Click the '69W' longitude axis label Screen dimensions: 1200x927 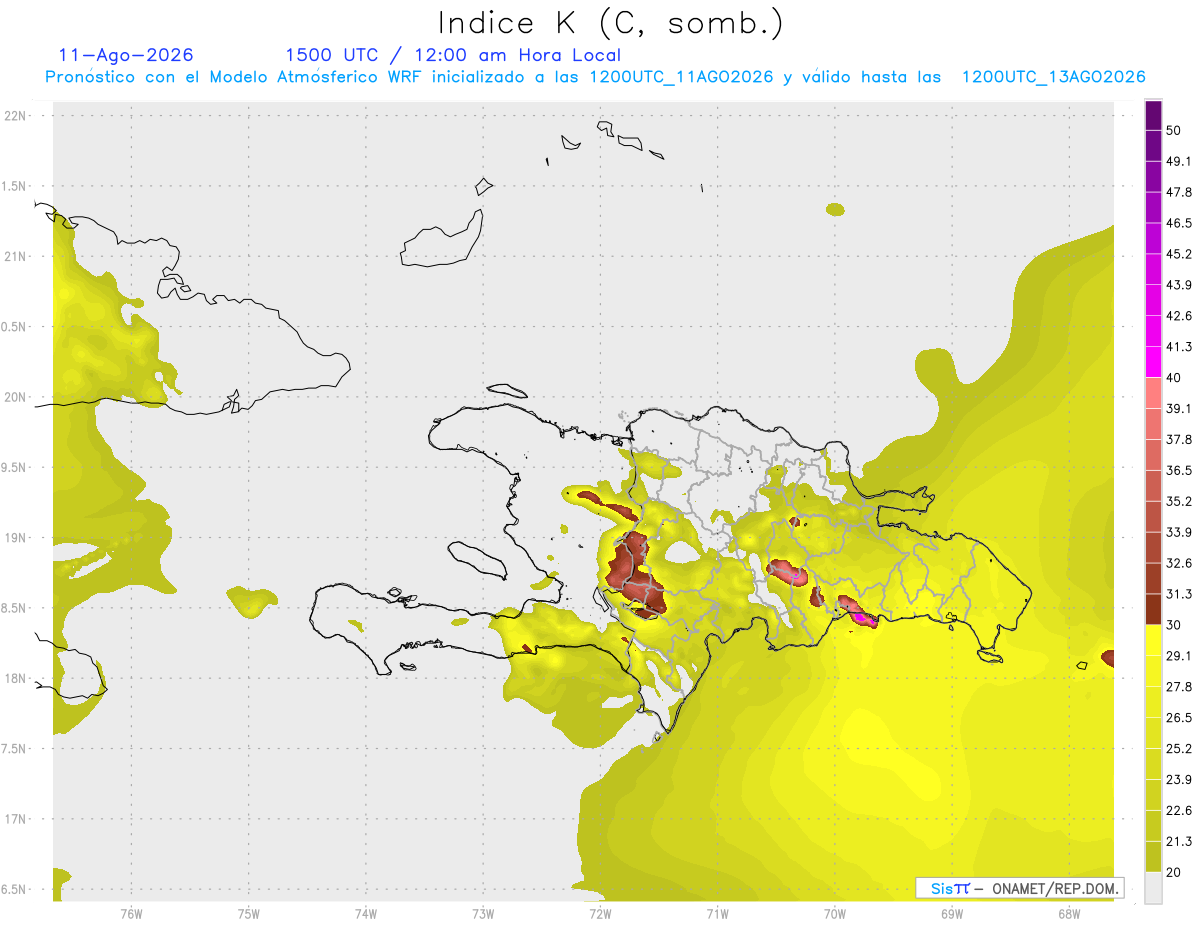951,914
